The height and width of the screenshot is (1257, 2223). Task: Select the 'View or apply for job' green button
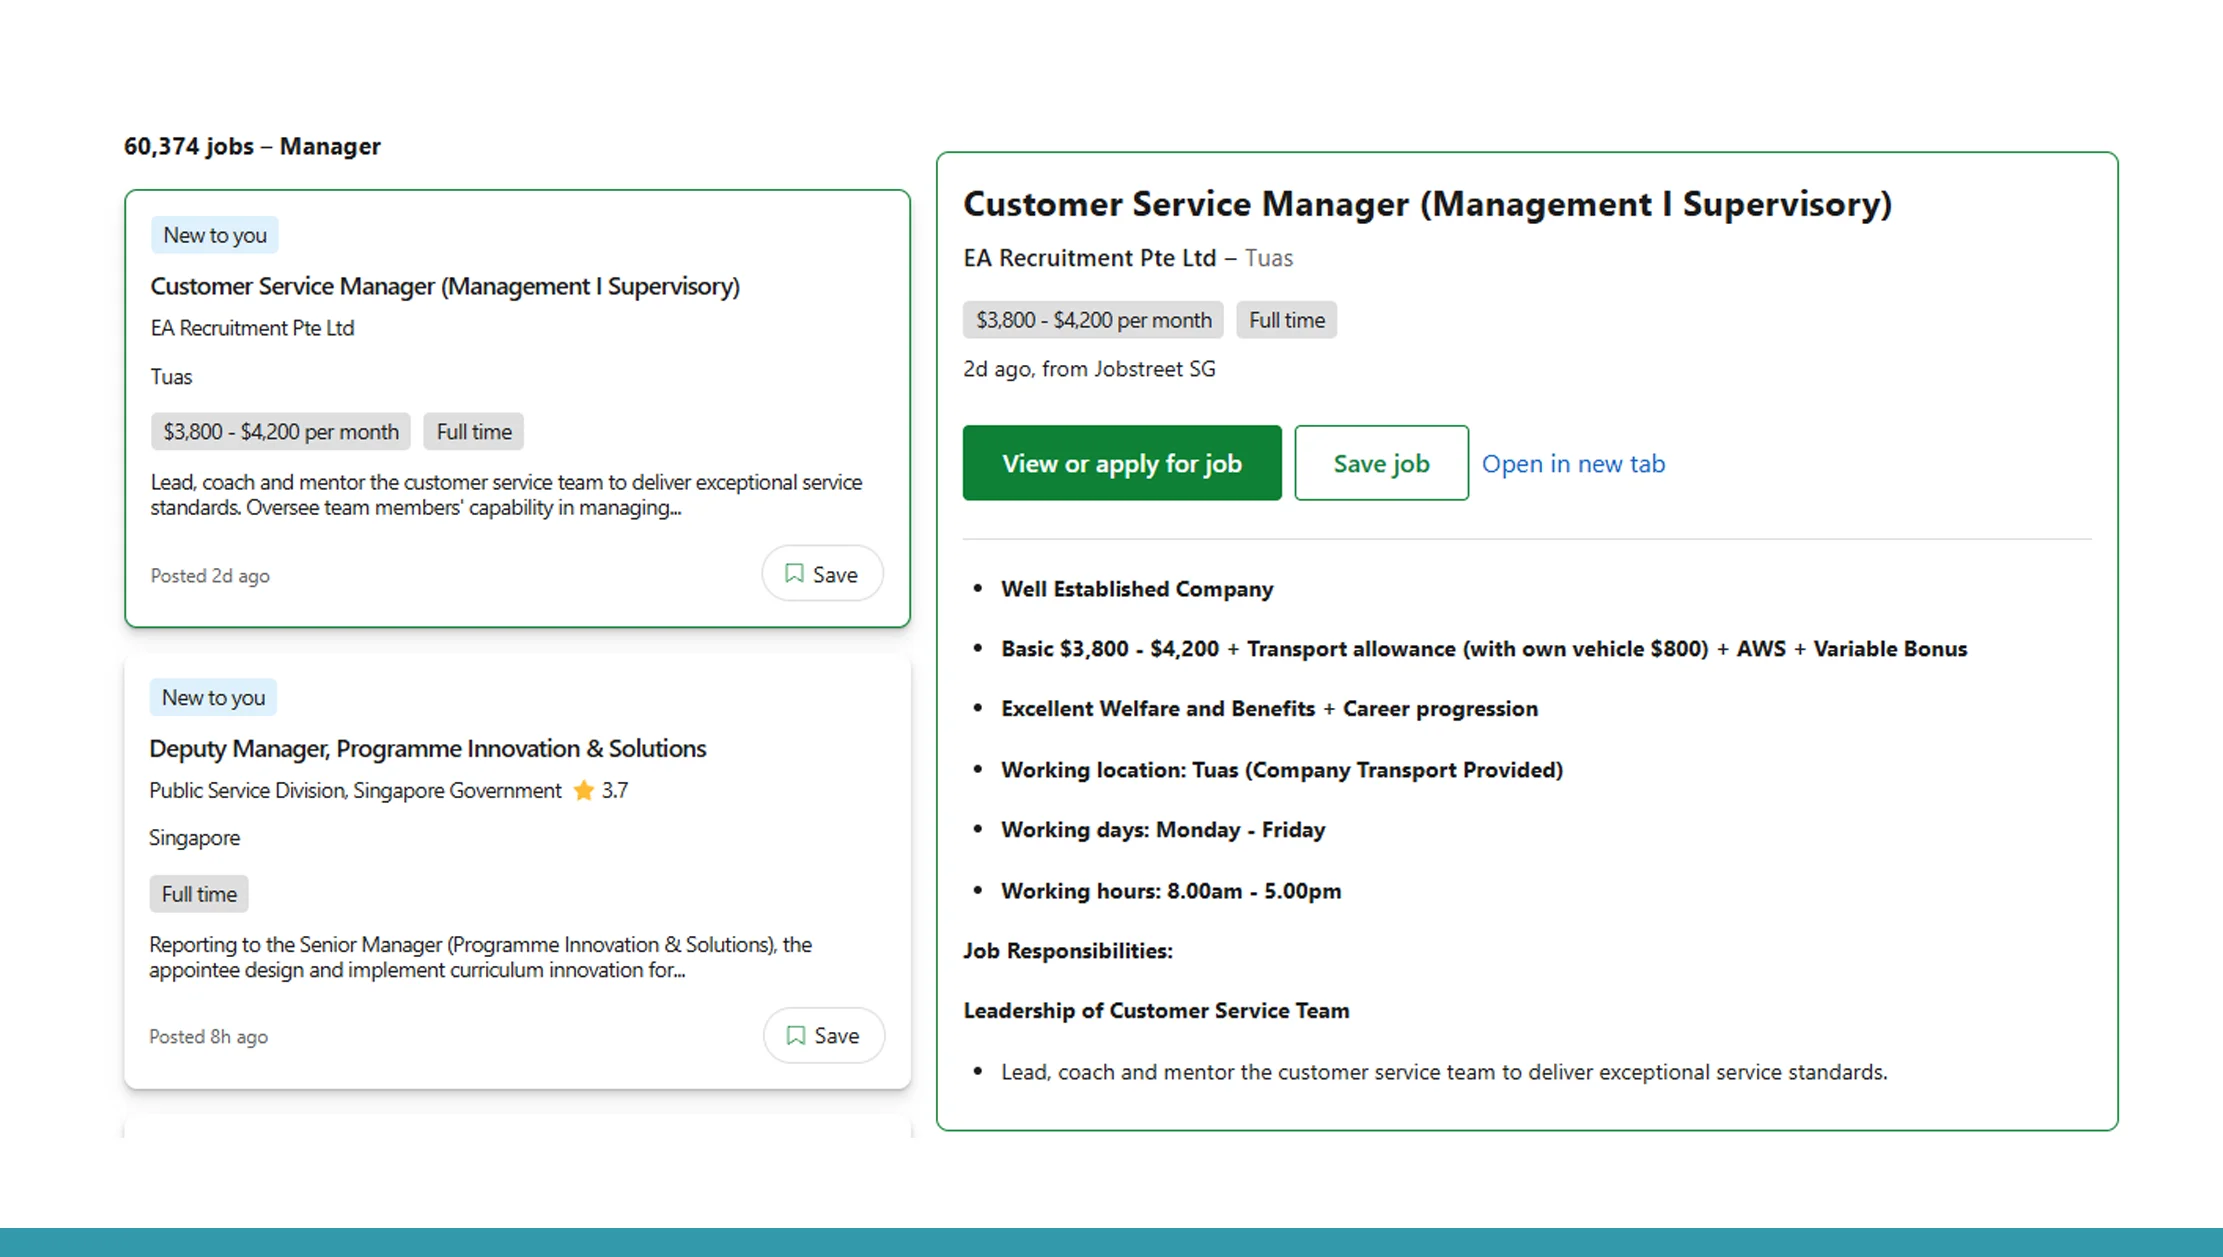click(1121, 463)
